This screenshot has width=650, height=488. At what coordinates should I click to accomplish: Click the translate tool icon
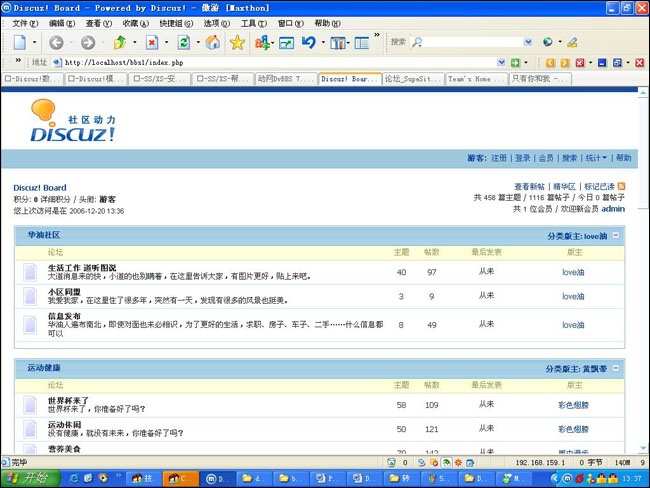(x=262, y=42)
